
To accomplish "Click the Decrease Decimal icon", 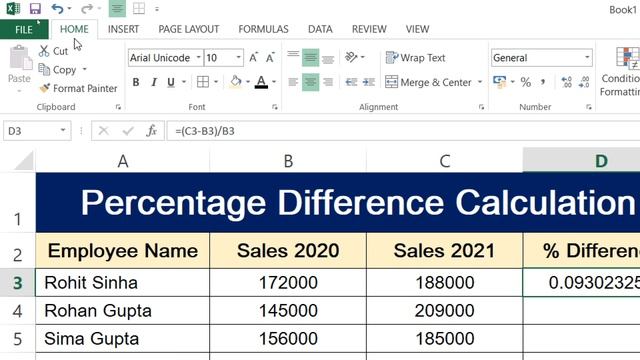I will (584, 82).
